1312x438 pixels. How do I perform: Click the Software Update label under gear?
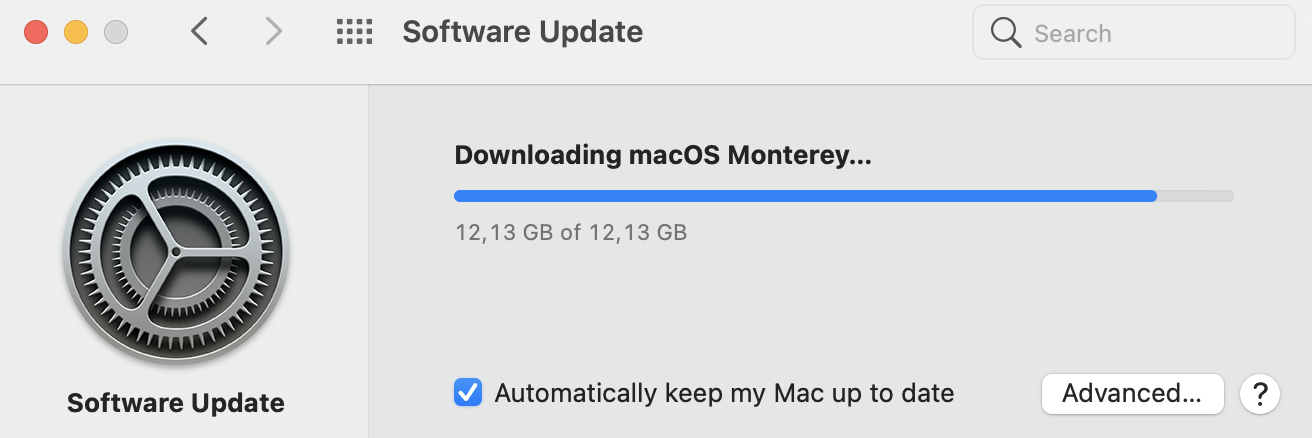176,404
